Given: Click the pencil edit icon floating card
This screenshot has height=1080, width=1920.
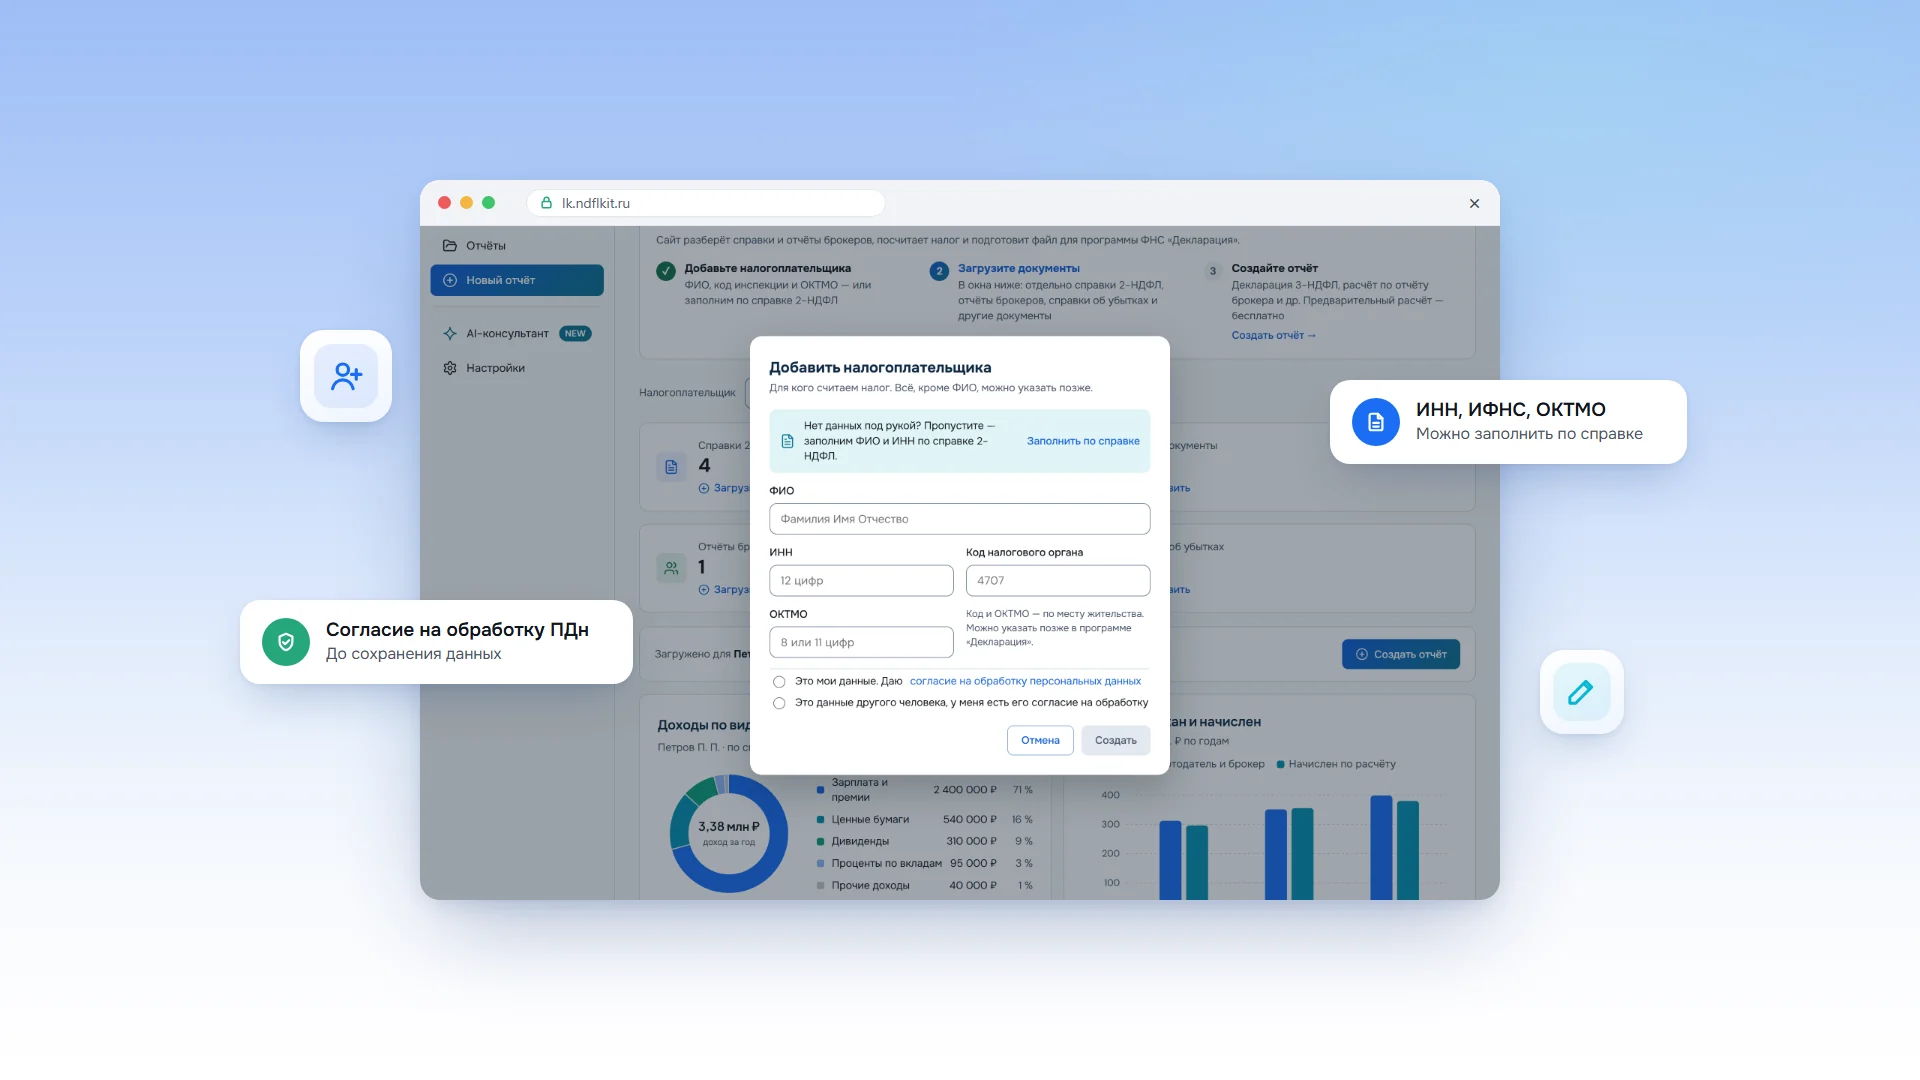Looking at the screenshot, I should click(1581, 692).
